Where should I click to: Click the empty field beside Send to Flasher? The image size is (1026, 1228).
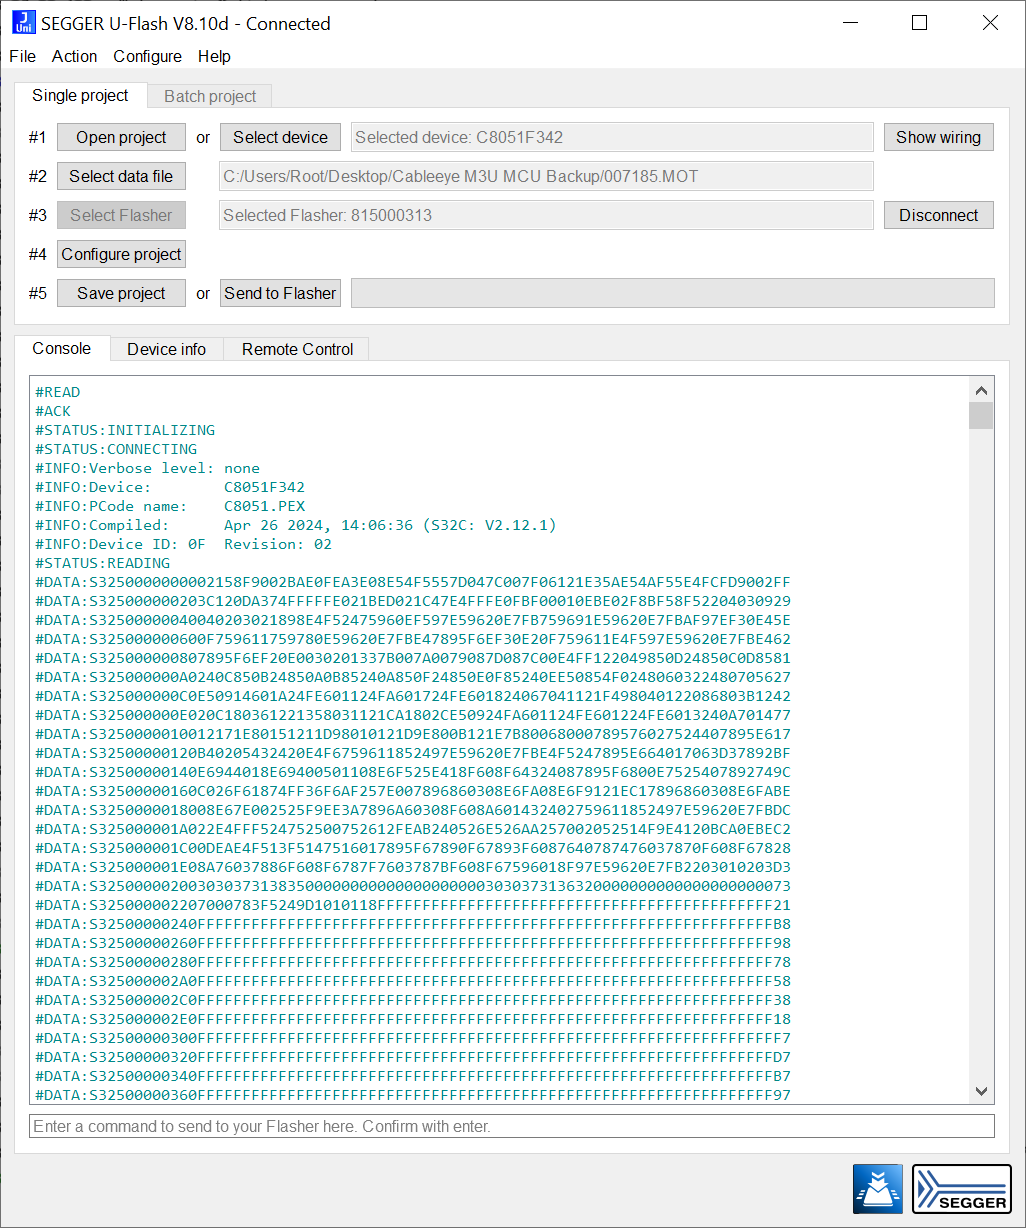click(x=673, y=293)
